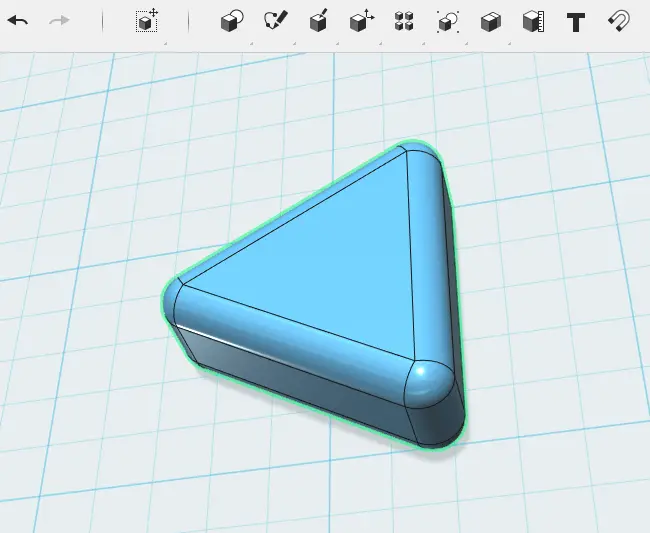The height and width of the screenshot is (533, 650).
Task: Open the Construct tool
Action: 318,20
